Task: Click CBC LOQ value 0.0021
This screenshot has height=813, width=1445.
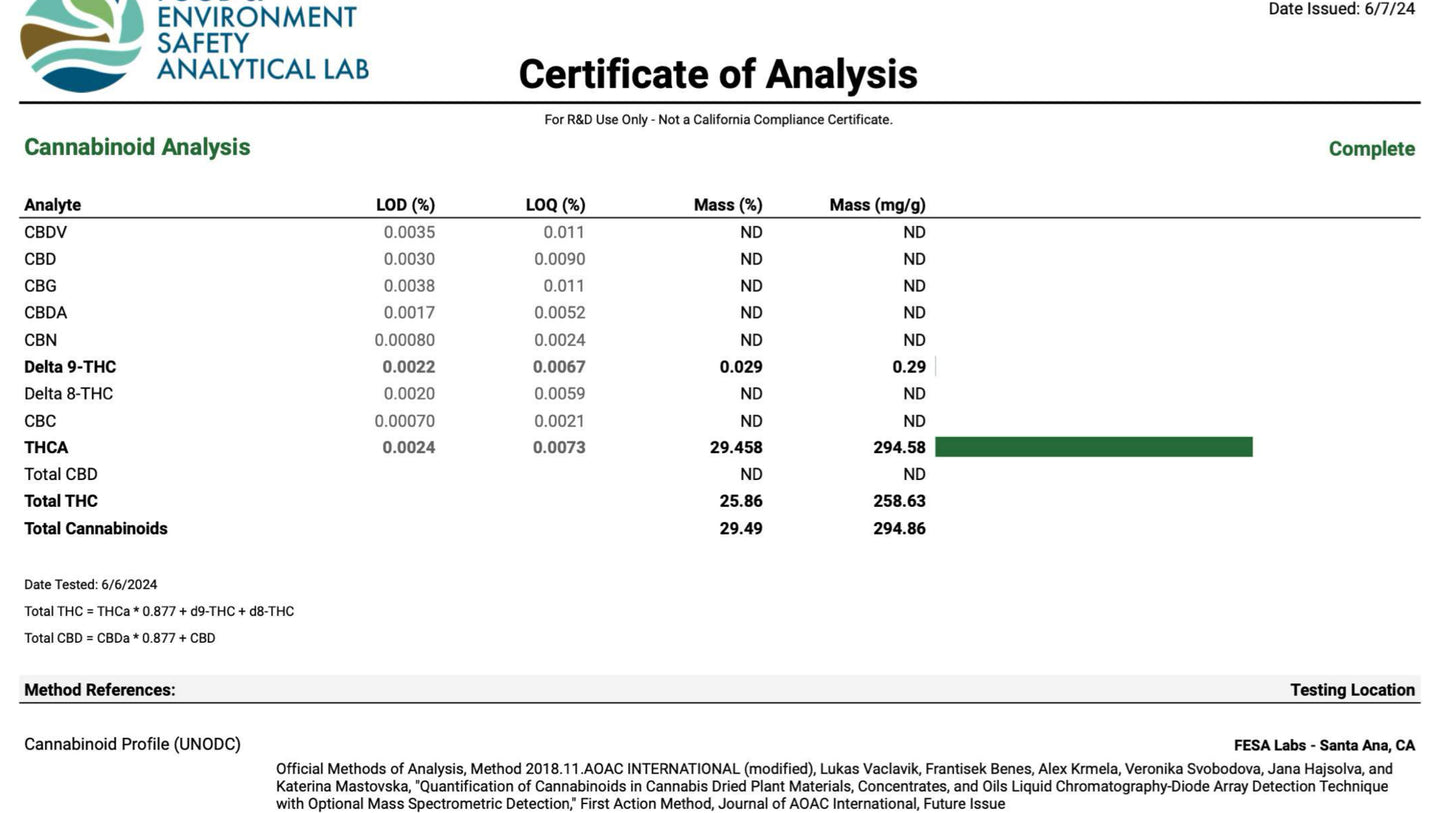Action: [559, 421]
